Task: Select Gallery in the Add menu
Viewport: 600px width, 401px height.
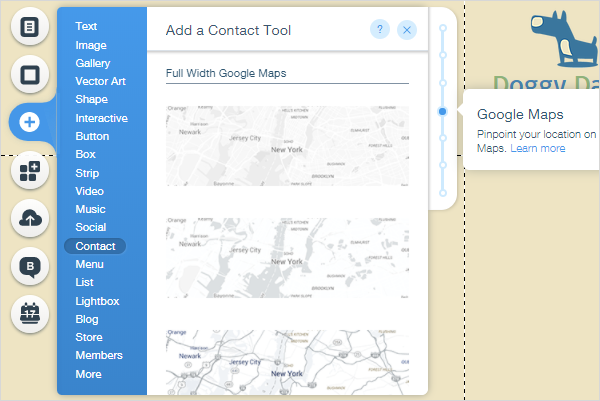Action: pyautogui.click(x=93, y=63)
